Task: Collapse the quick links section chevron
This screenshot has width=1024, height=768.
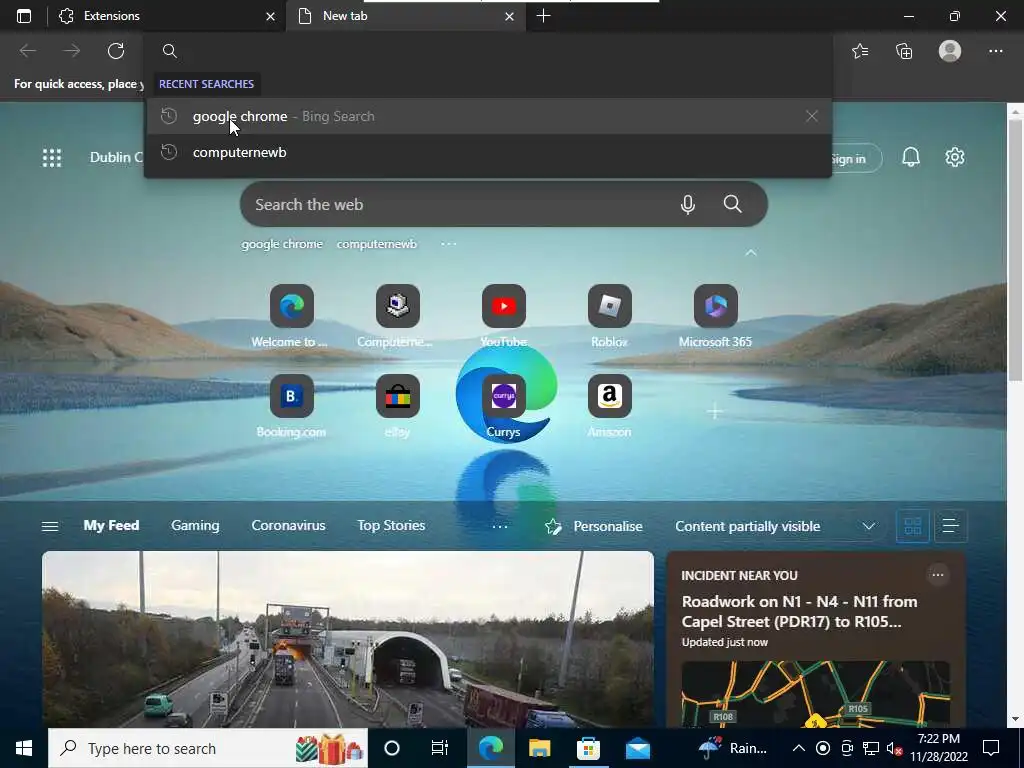Action: point(751,253)
